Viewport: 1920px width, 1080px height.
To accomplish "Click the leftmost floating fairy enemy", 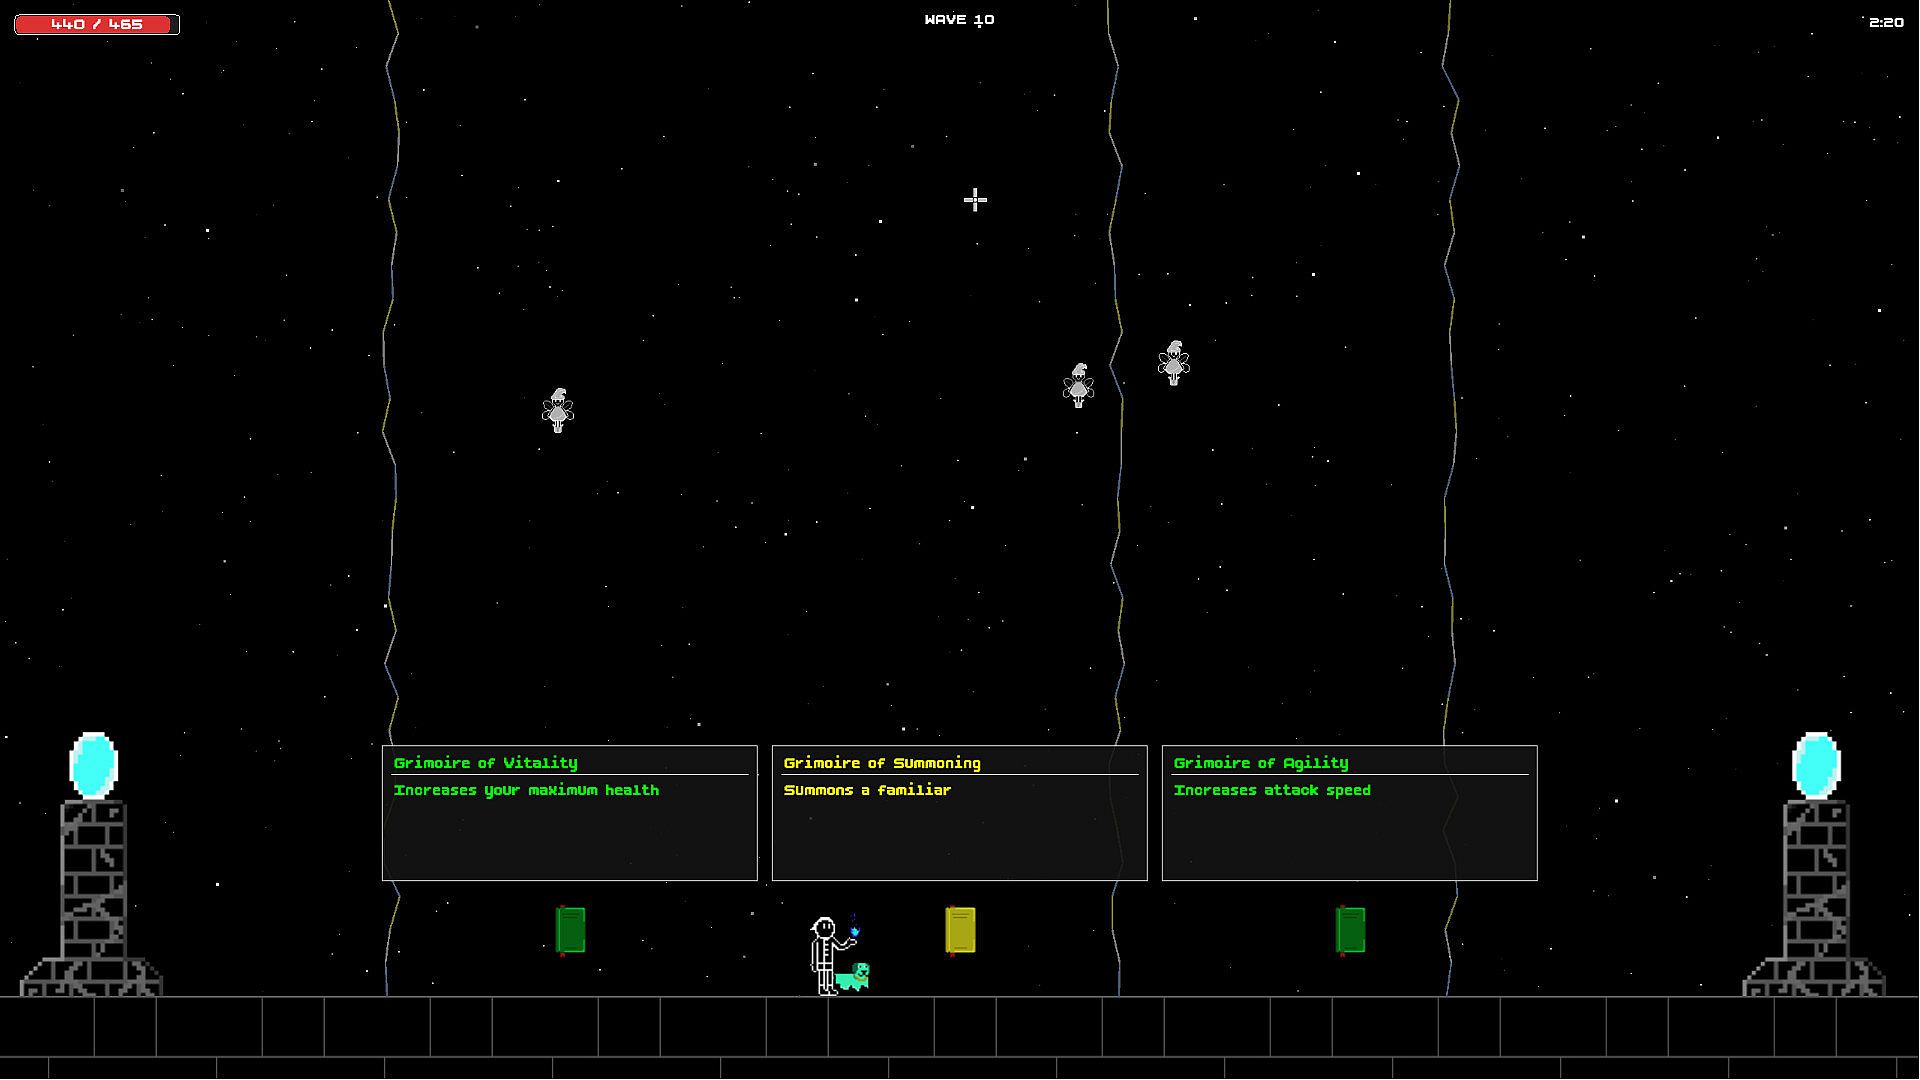I will click(558, 411).
